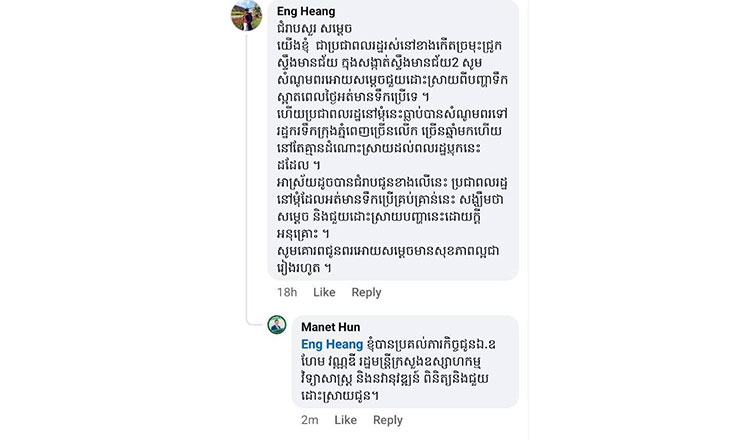This screenshot has height=440, width=750.
Task: Reply to Eng Heang's comment
Action: tap(366, 292)
